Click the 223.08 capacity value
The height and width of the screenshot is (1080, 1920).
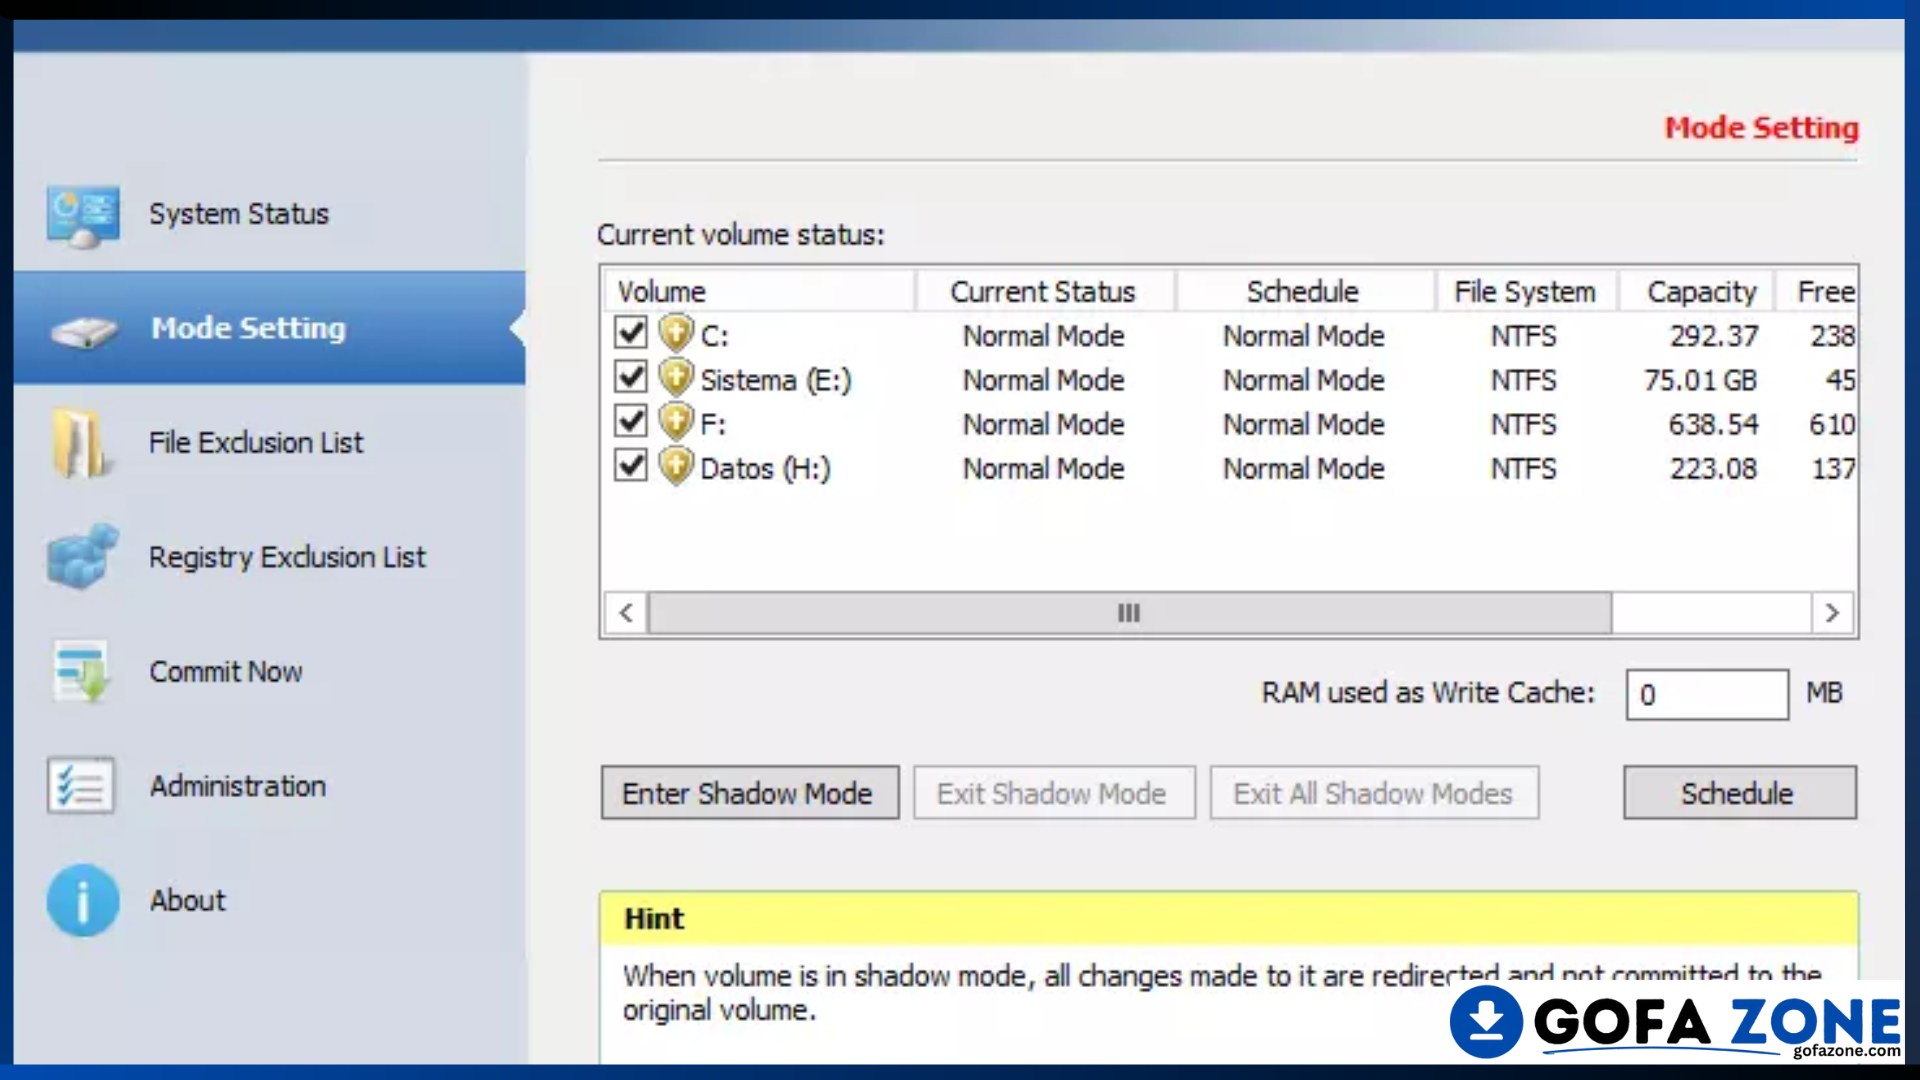click(x=1713, y=468)
